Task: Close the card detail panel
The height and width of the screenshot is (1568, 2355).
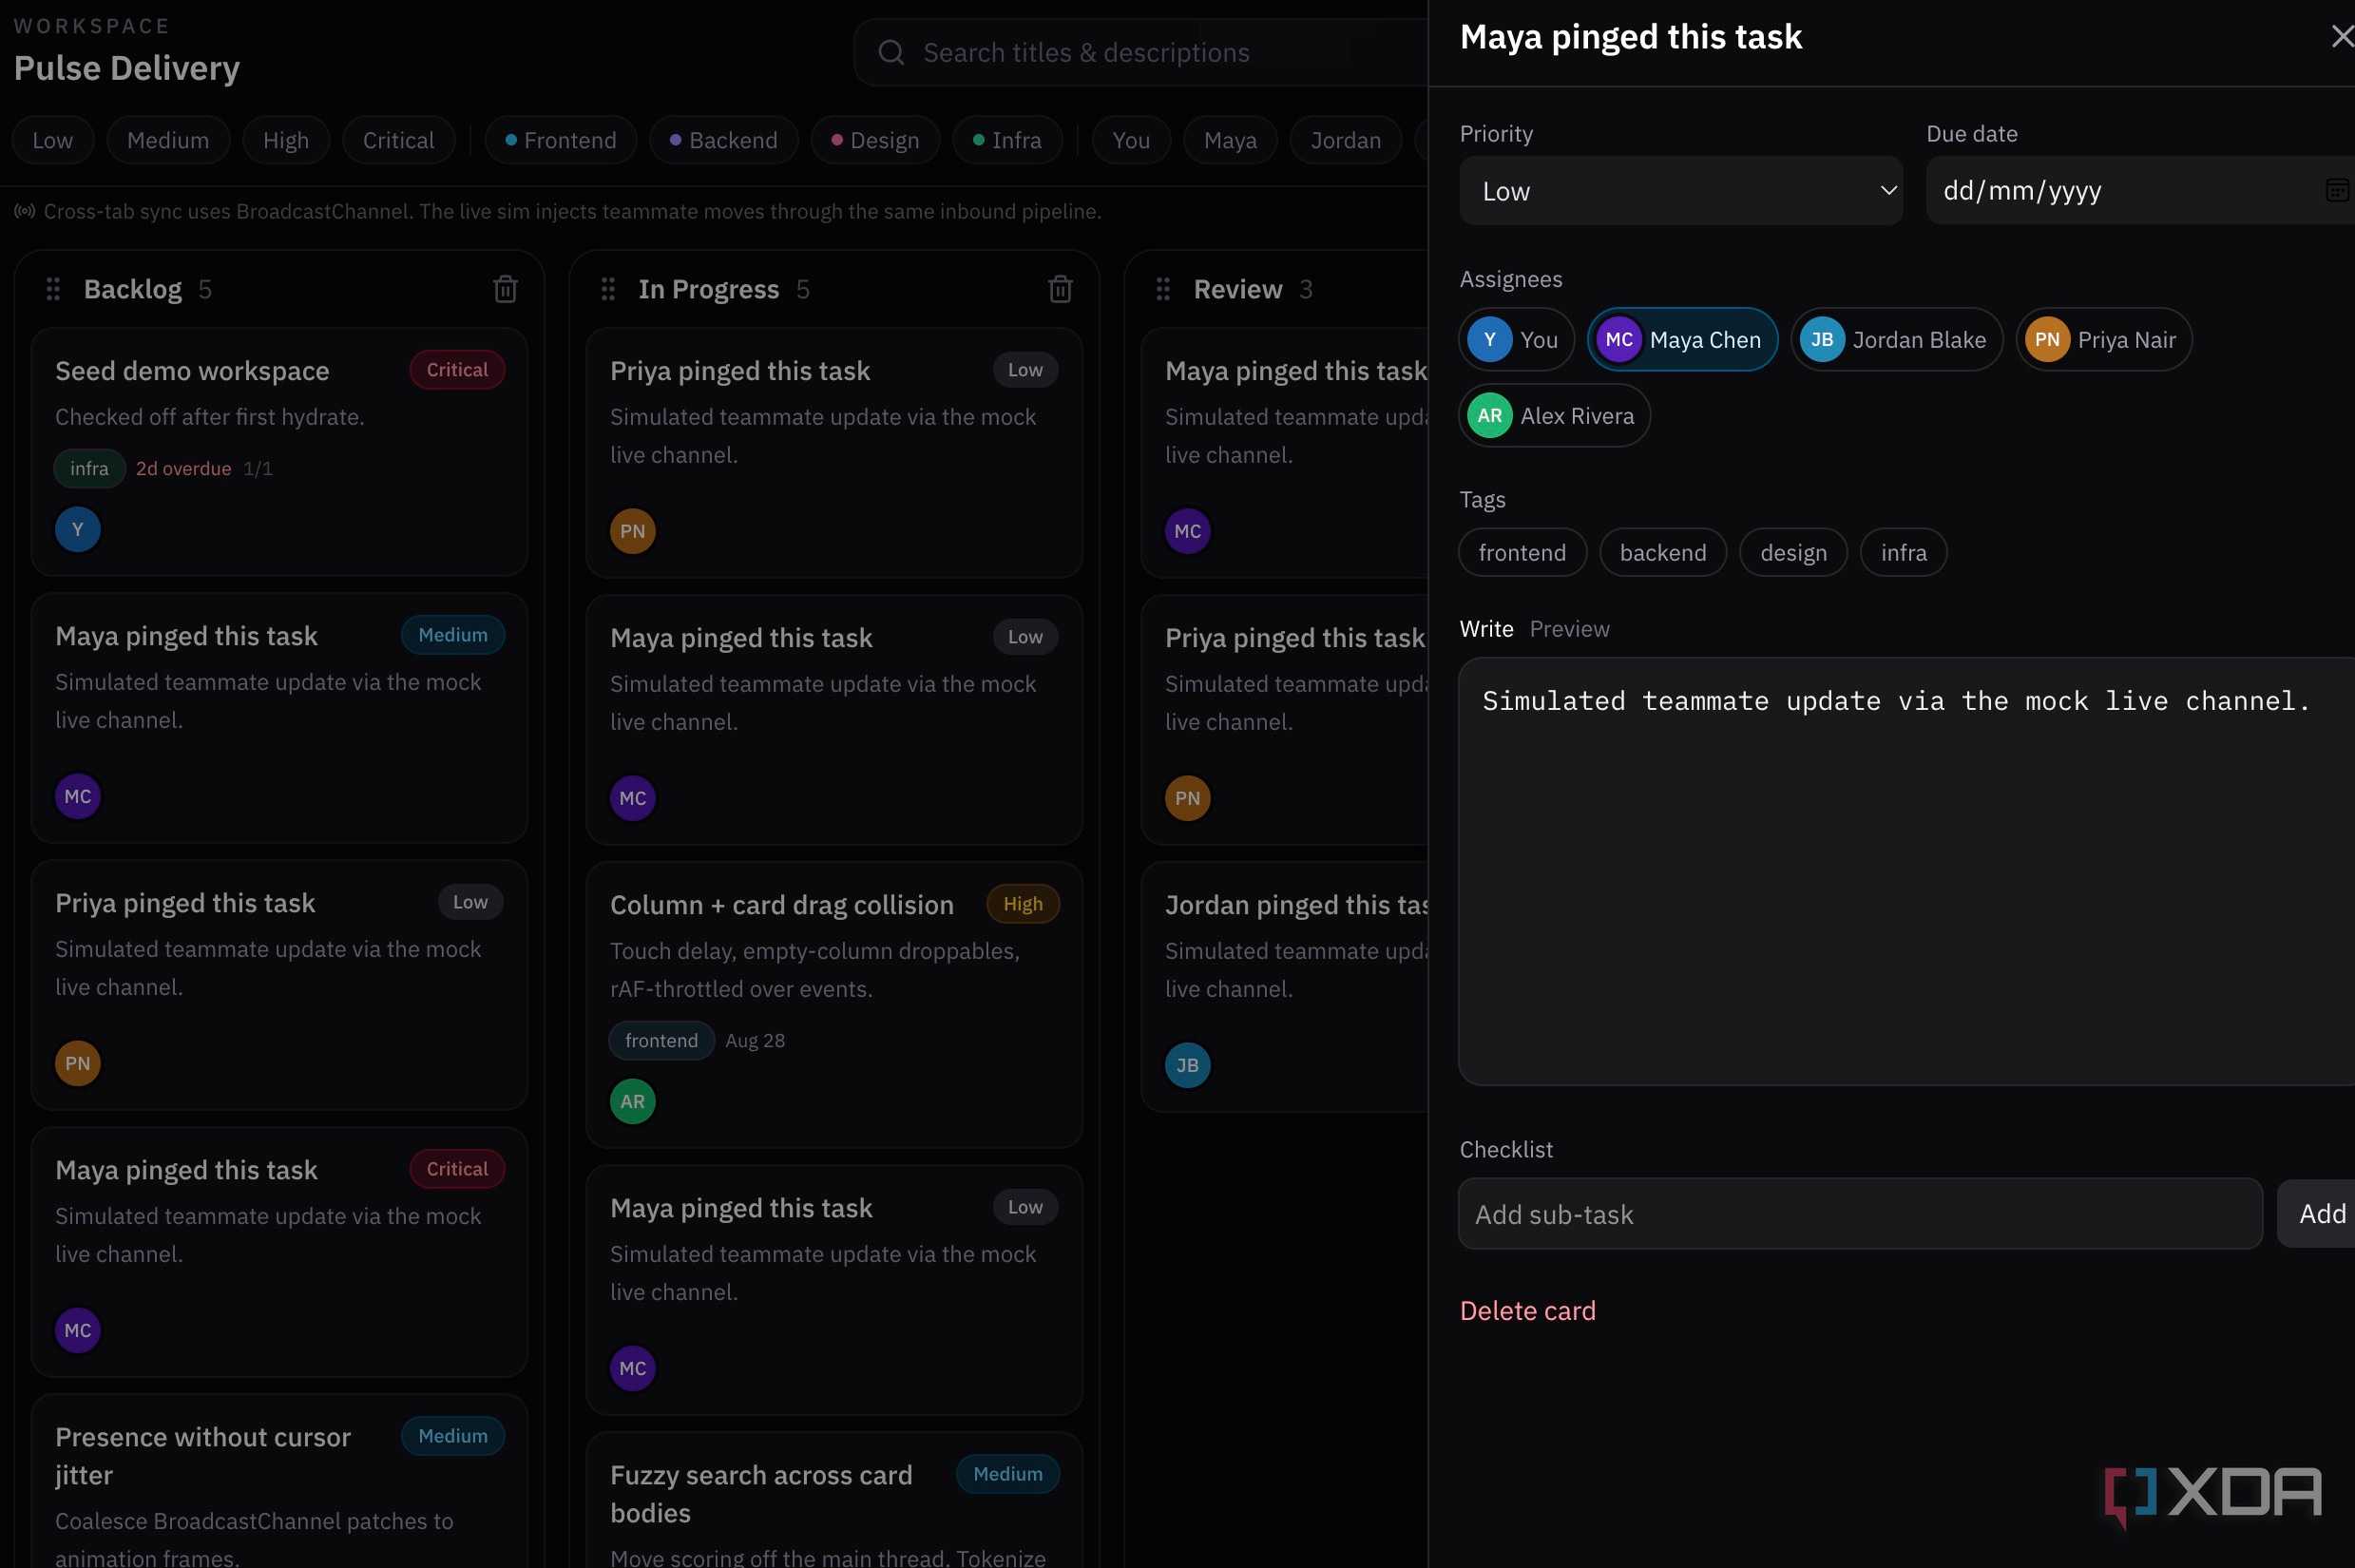Action: click(2341, 37)
